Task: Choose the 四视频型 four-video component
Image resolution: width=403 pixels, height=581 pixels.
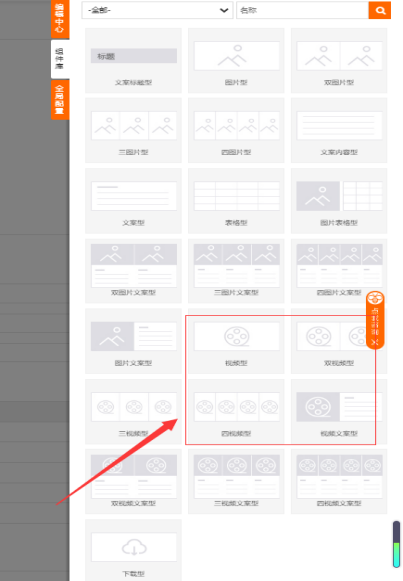Action: click(x=236, y=412)
